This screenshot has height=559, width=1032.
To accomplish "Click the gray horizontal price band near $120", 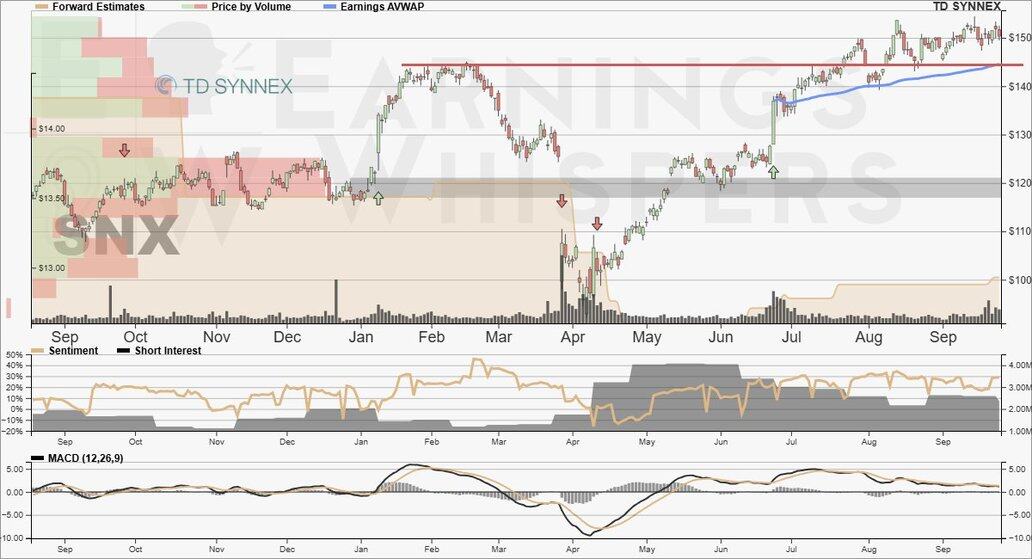I will tap(675, 188).
